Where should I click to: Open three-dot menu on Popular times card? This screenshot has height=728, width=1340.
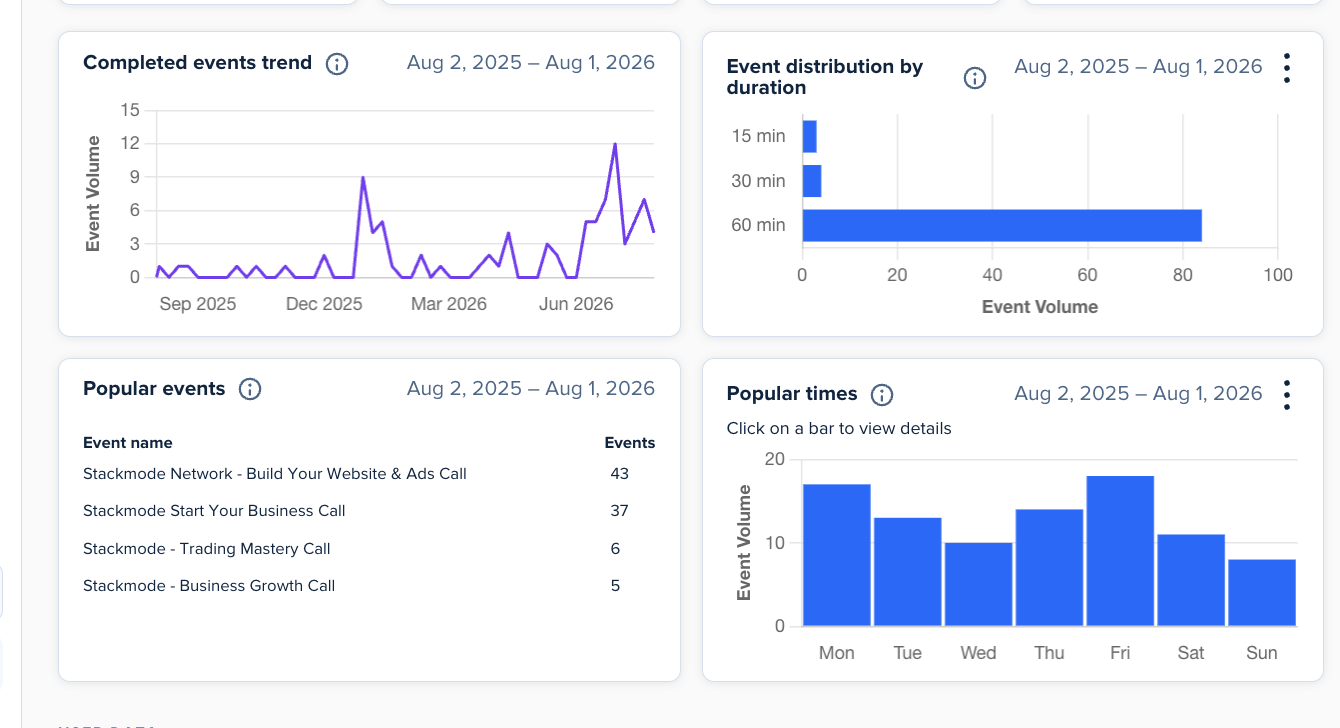click(x=1287, y=395)
